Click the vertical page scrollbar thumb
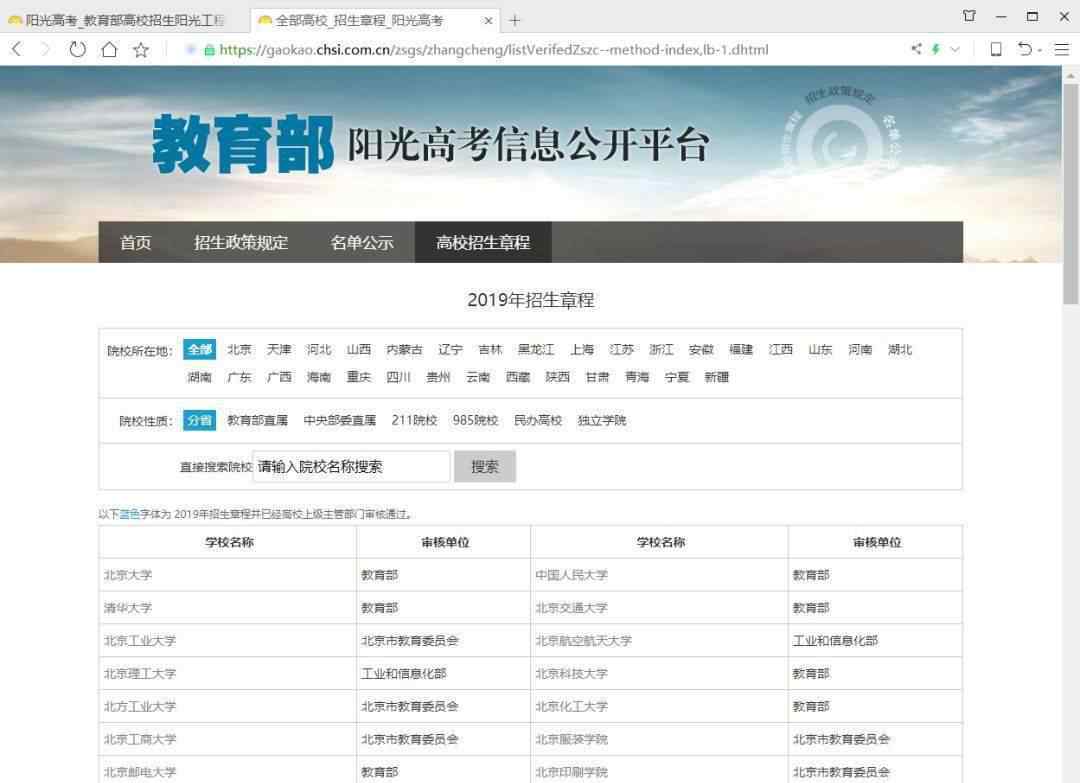This screenshot has width=1080, height=783. pos(1070,194)
